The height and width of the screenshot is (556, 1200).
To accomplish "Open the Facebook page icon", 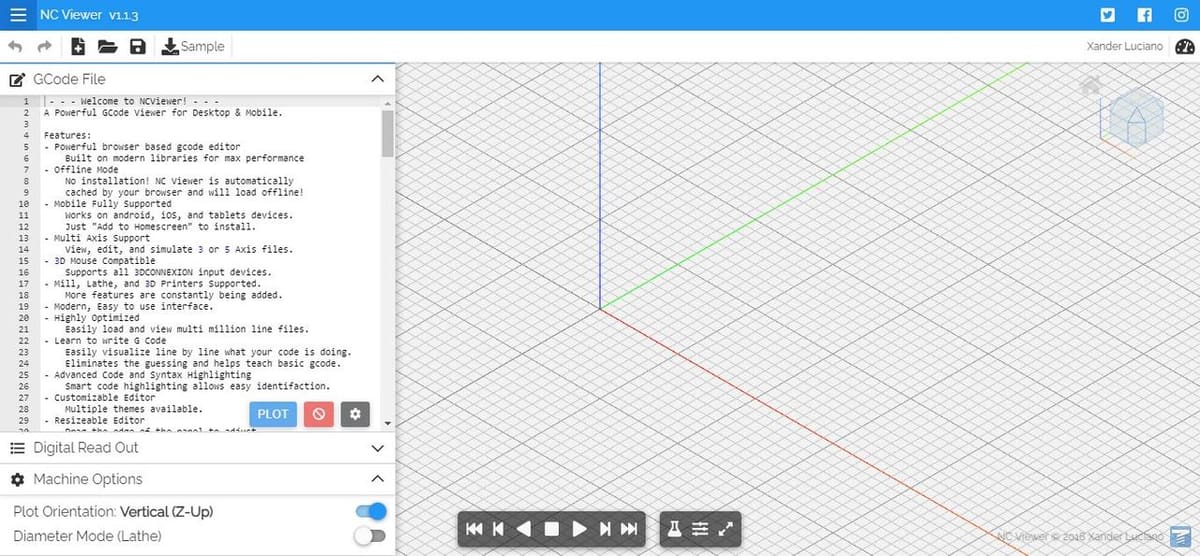I will tap(1145, 15).
